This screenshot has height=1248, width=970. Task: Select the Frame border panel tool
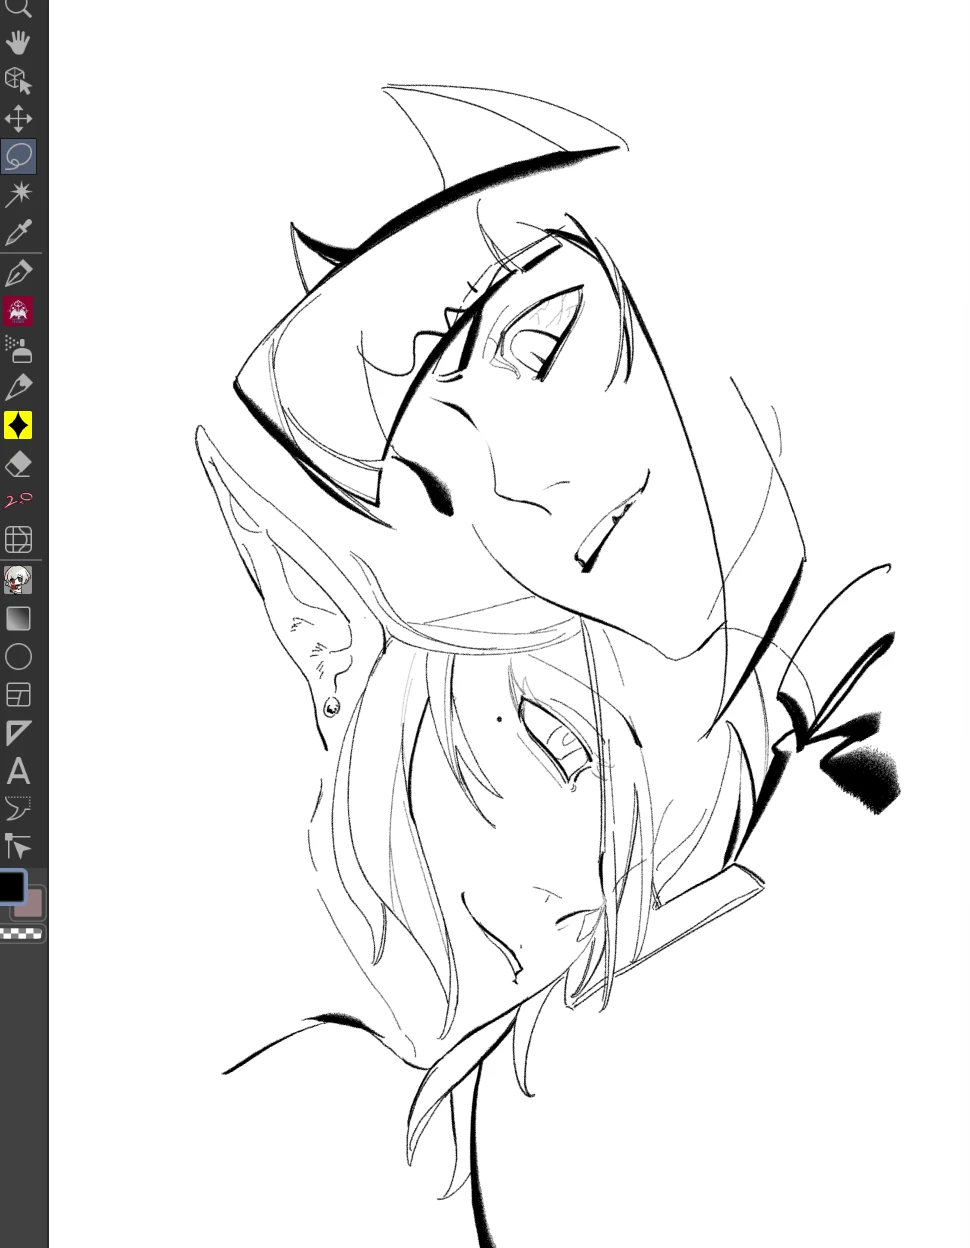(18, 695)
